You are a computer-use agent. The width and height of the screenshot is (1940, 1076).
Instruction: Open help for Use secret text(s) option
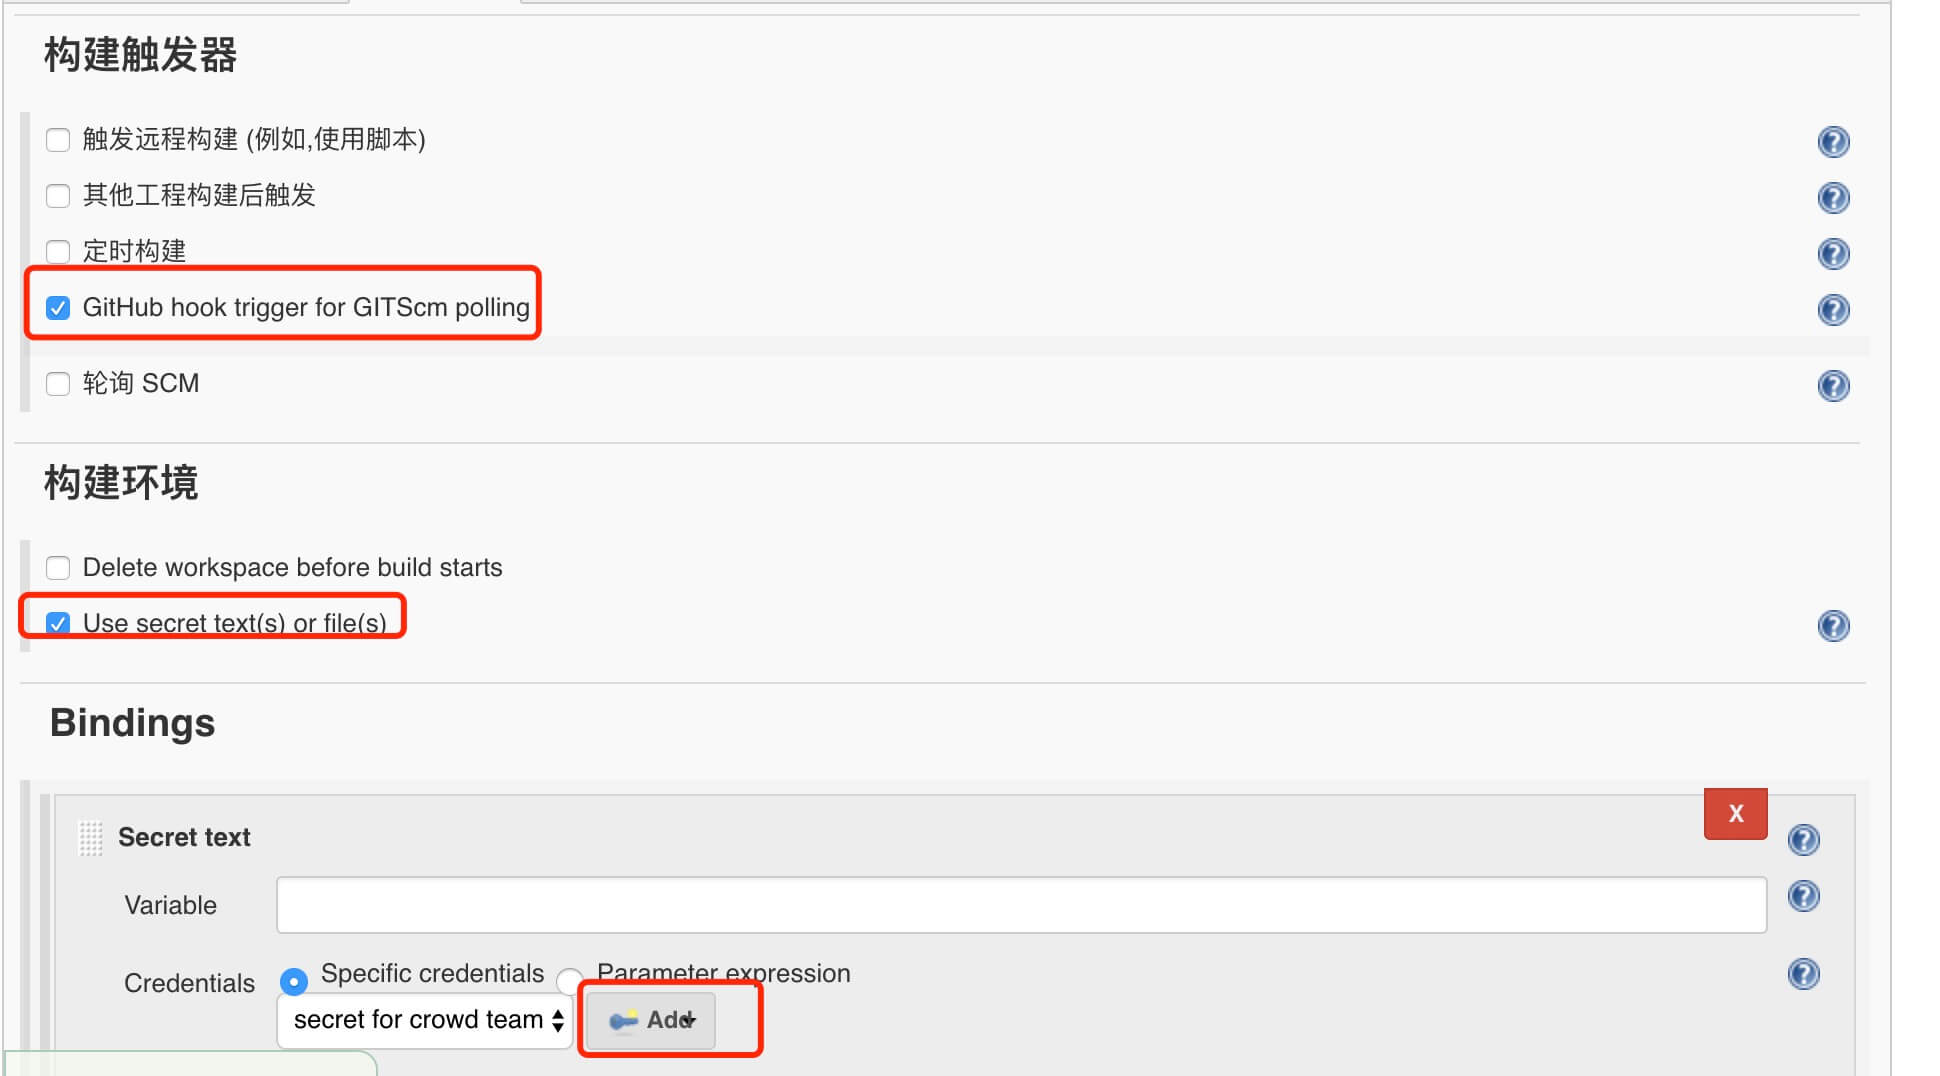pos(1832,626)
